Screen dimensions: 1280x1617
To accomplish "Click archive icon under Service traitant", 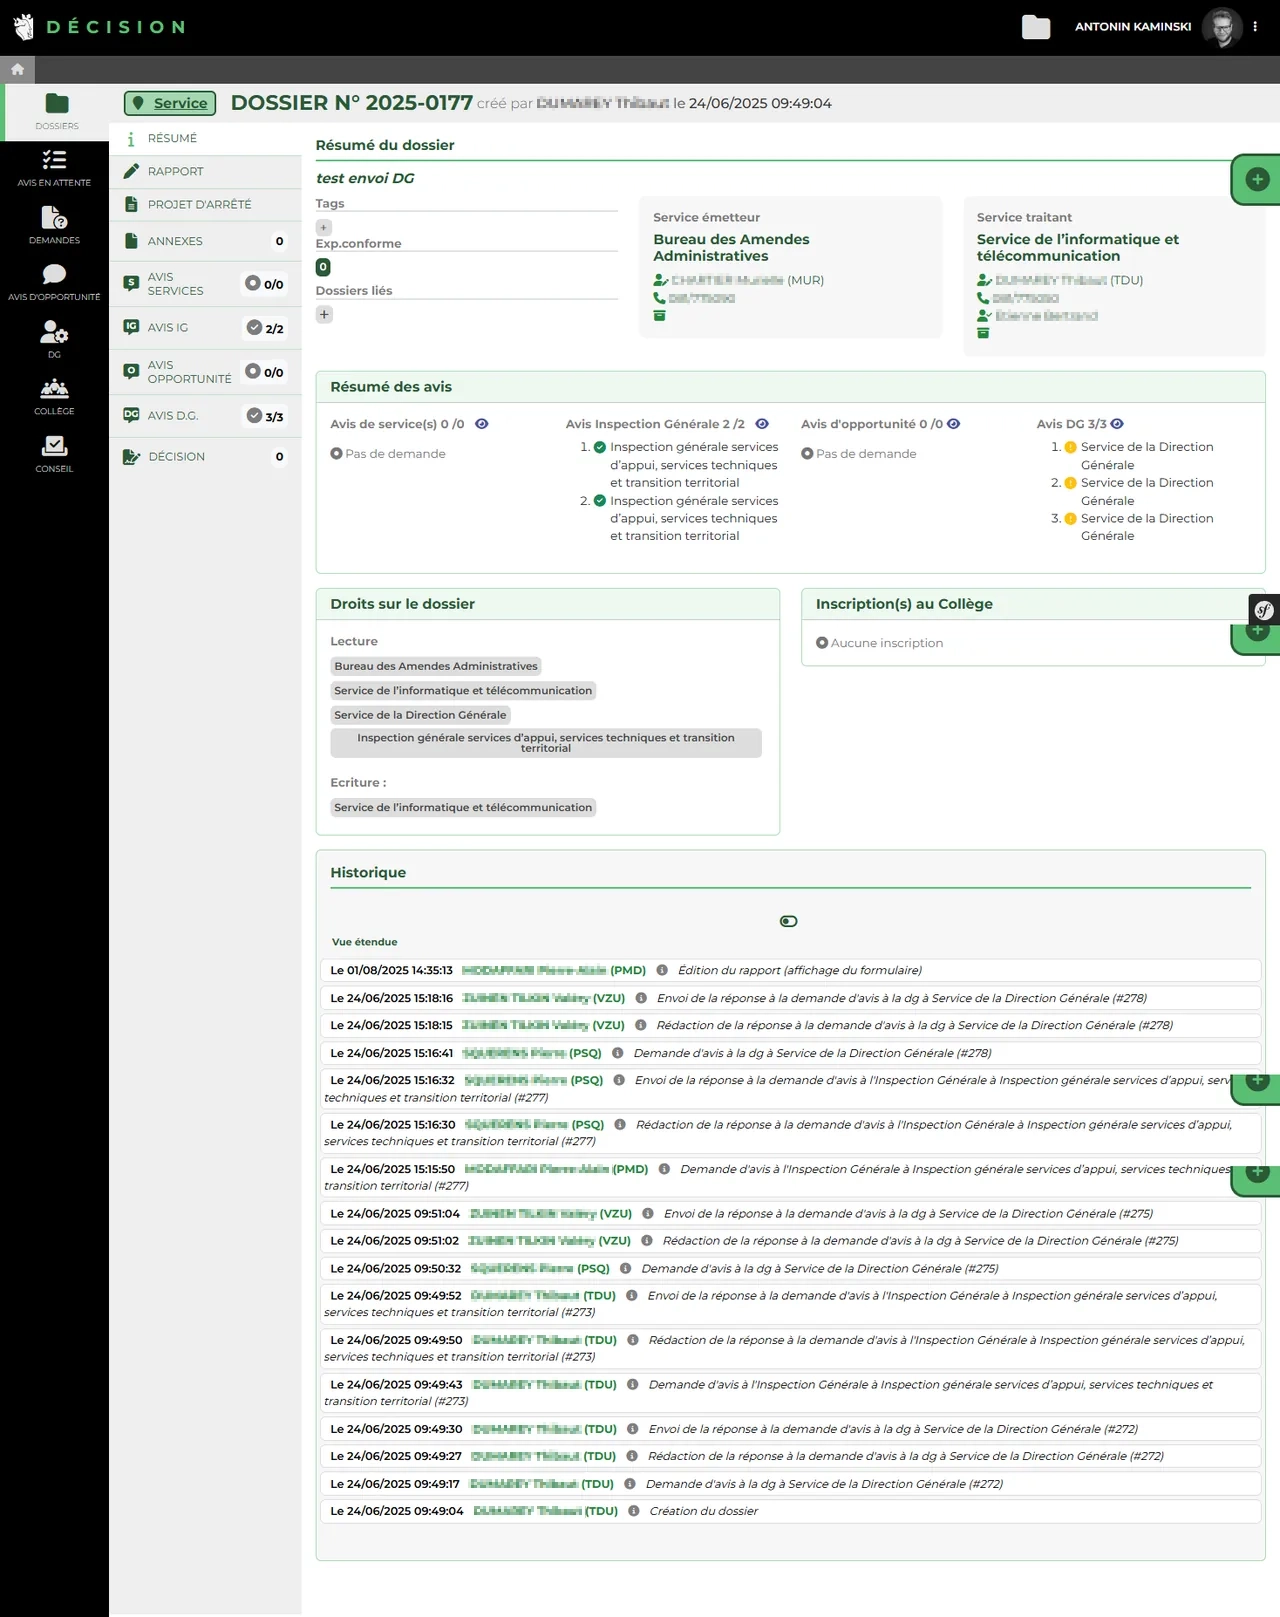I will 983,333.
